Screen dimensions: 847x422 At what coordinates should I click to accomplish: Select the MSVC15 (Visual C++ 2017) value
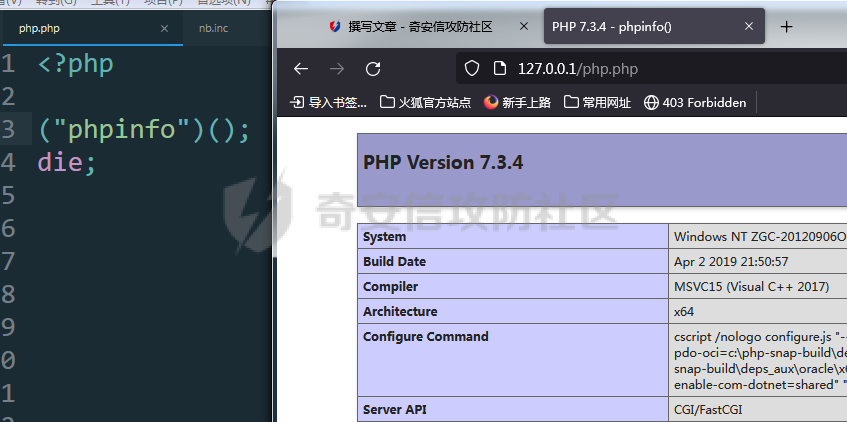[751, 286]
